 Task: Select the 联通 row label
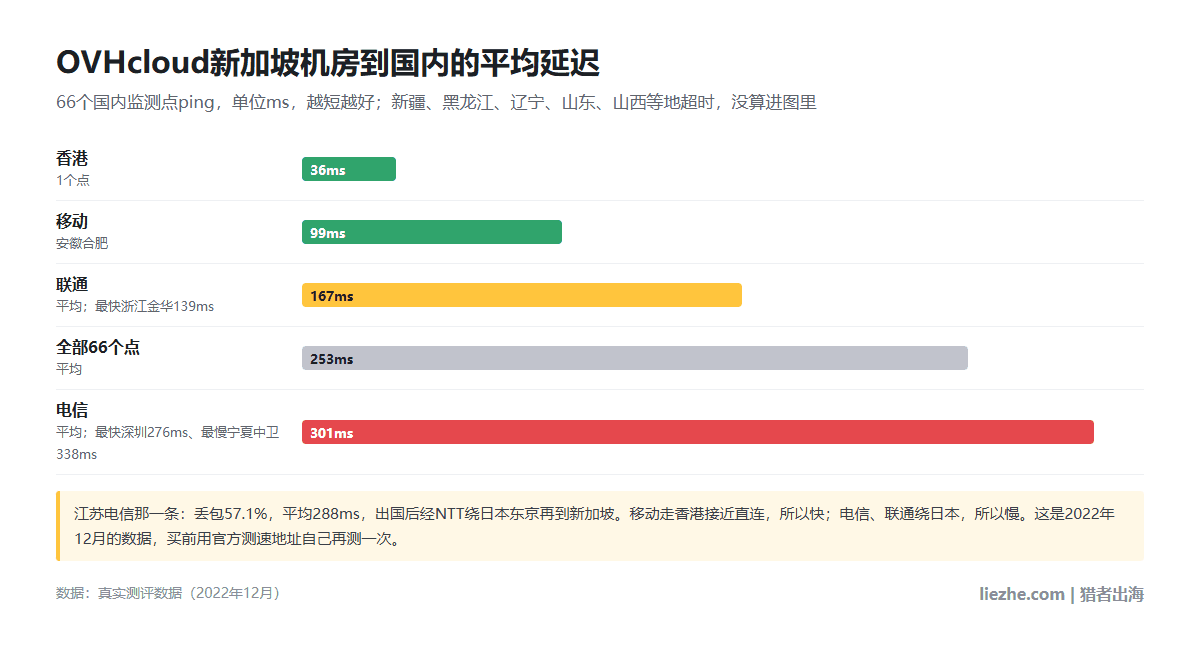pos(72,284)
